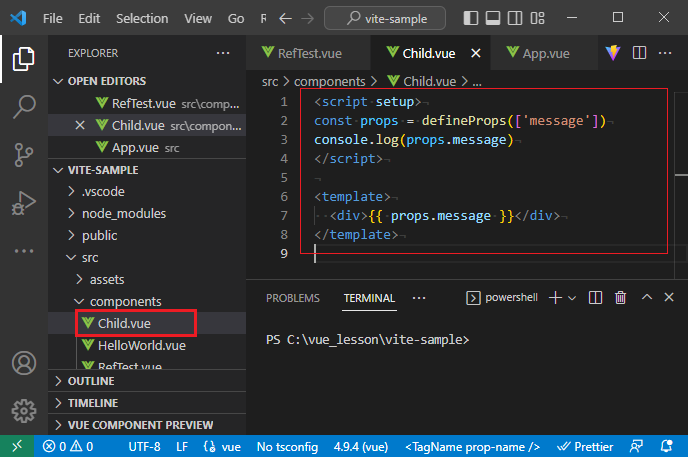Show errors and warnings count in status bar
Screen dimensions: 688x457
click(x=68, y=446)
